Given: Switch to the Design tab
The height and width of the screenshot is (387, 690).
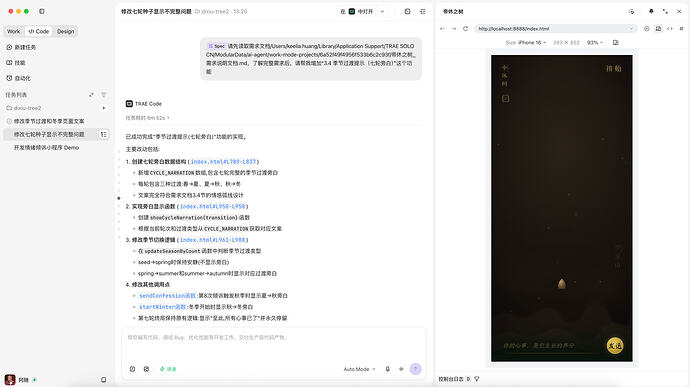Looking at the screenshot, I should point(66,31).
